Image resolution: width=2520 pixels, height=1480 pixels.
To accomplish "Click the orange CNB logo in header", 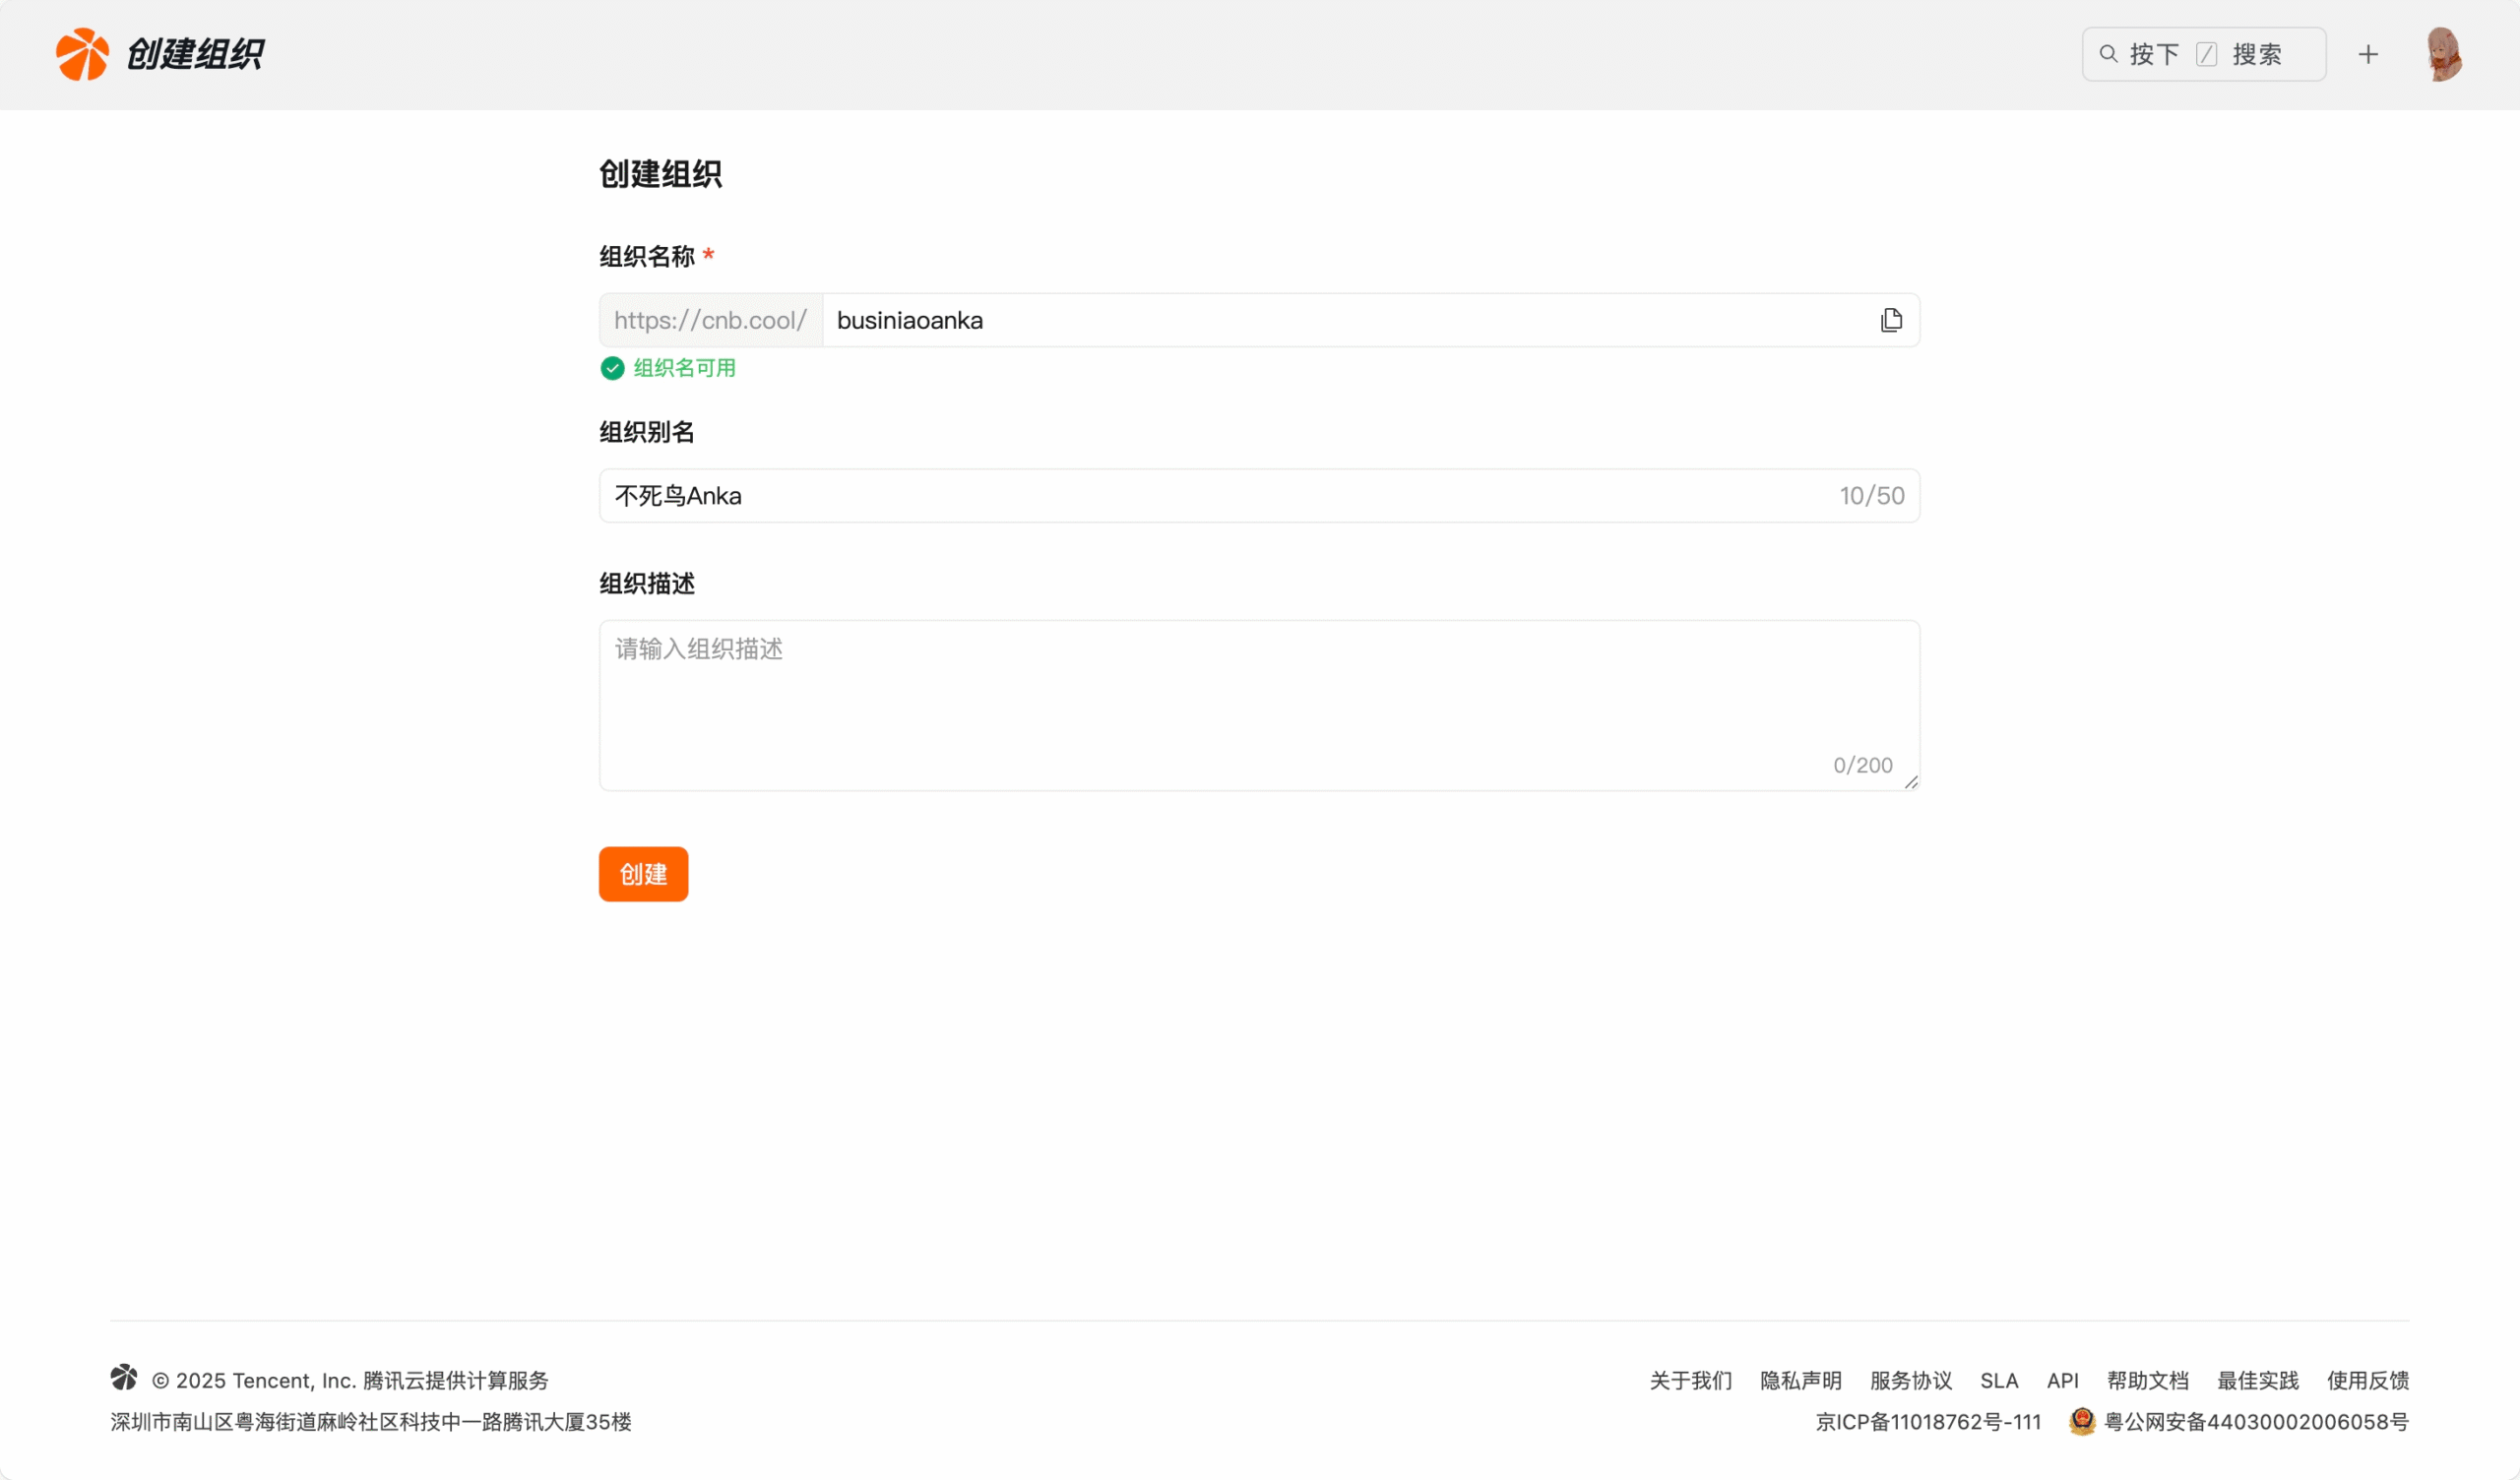I will tap(82, 54).
